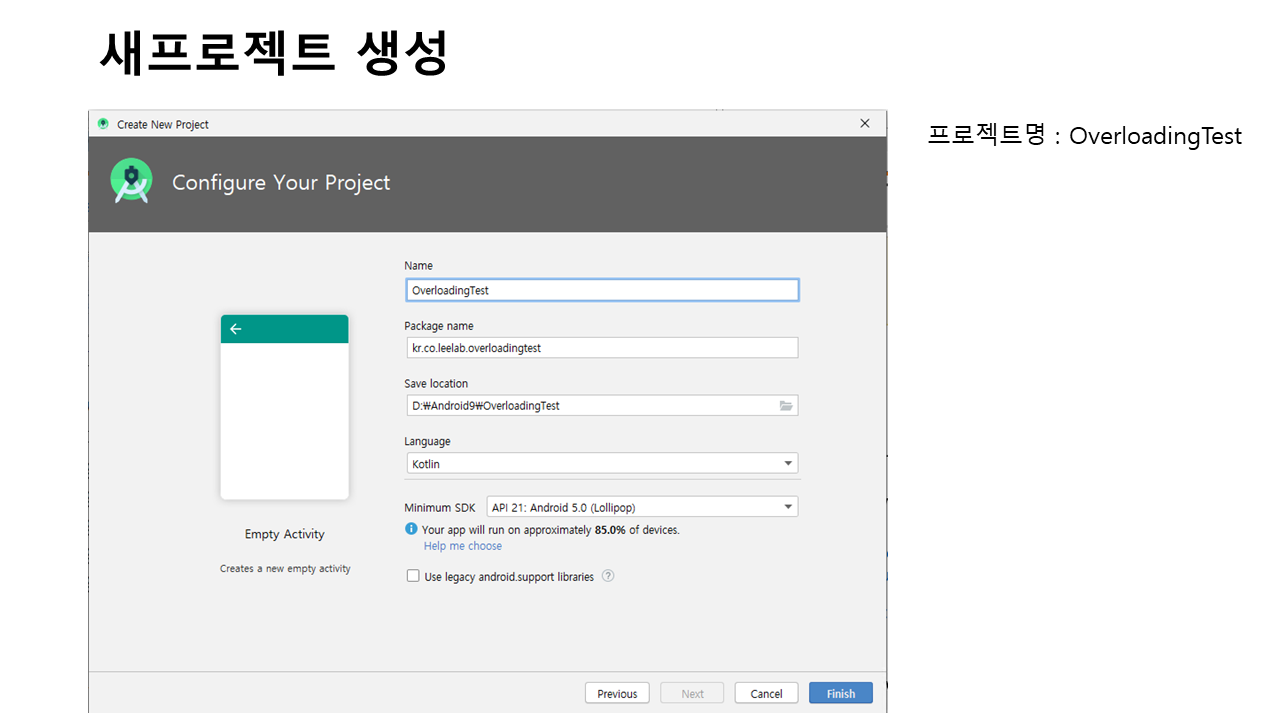Image resolution: width=1280 pixels, height=720 pixels.
Task: Enable Use legacy android.support libraries checkbox
Action: [x=413, y=576]
